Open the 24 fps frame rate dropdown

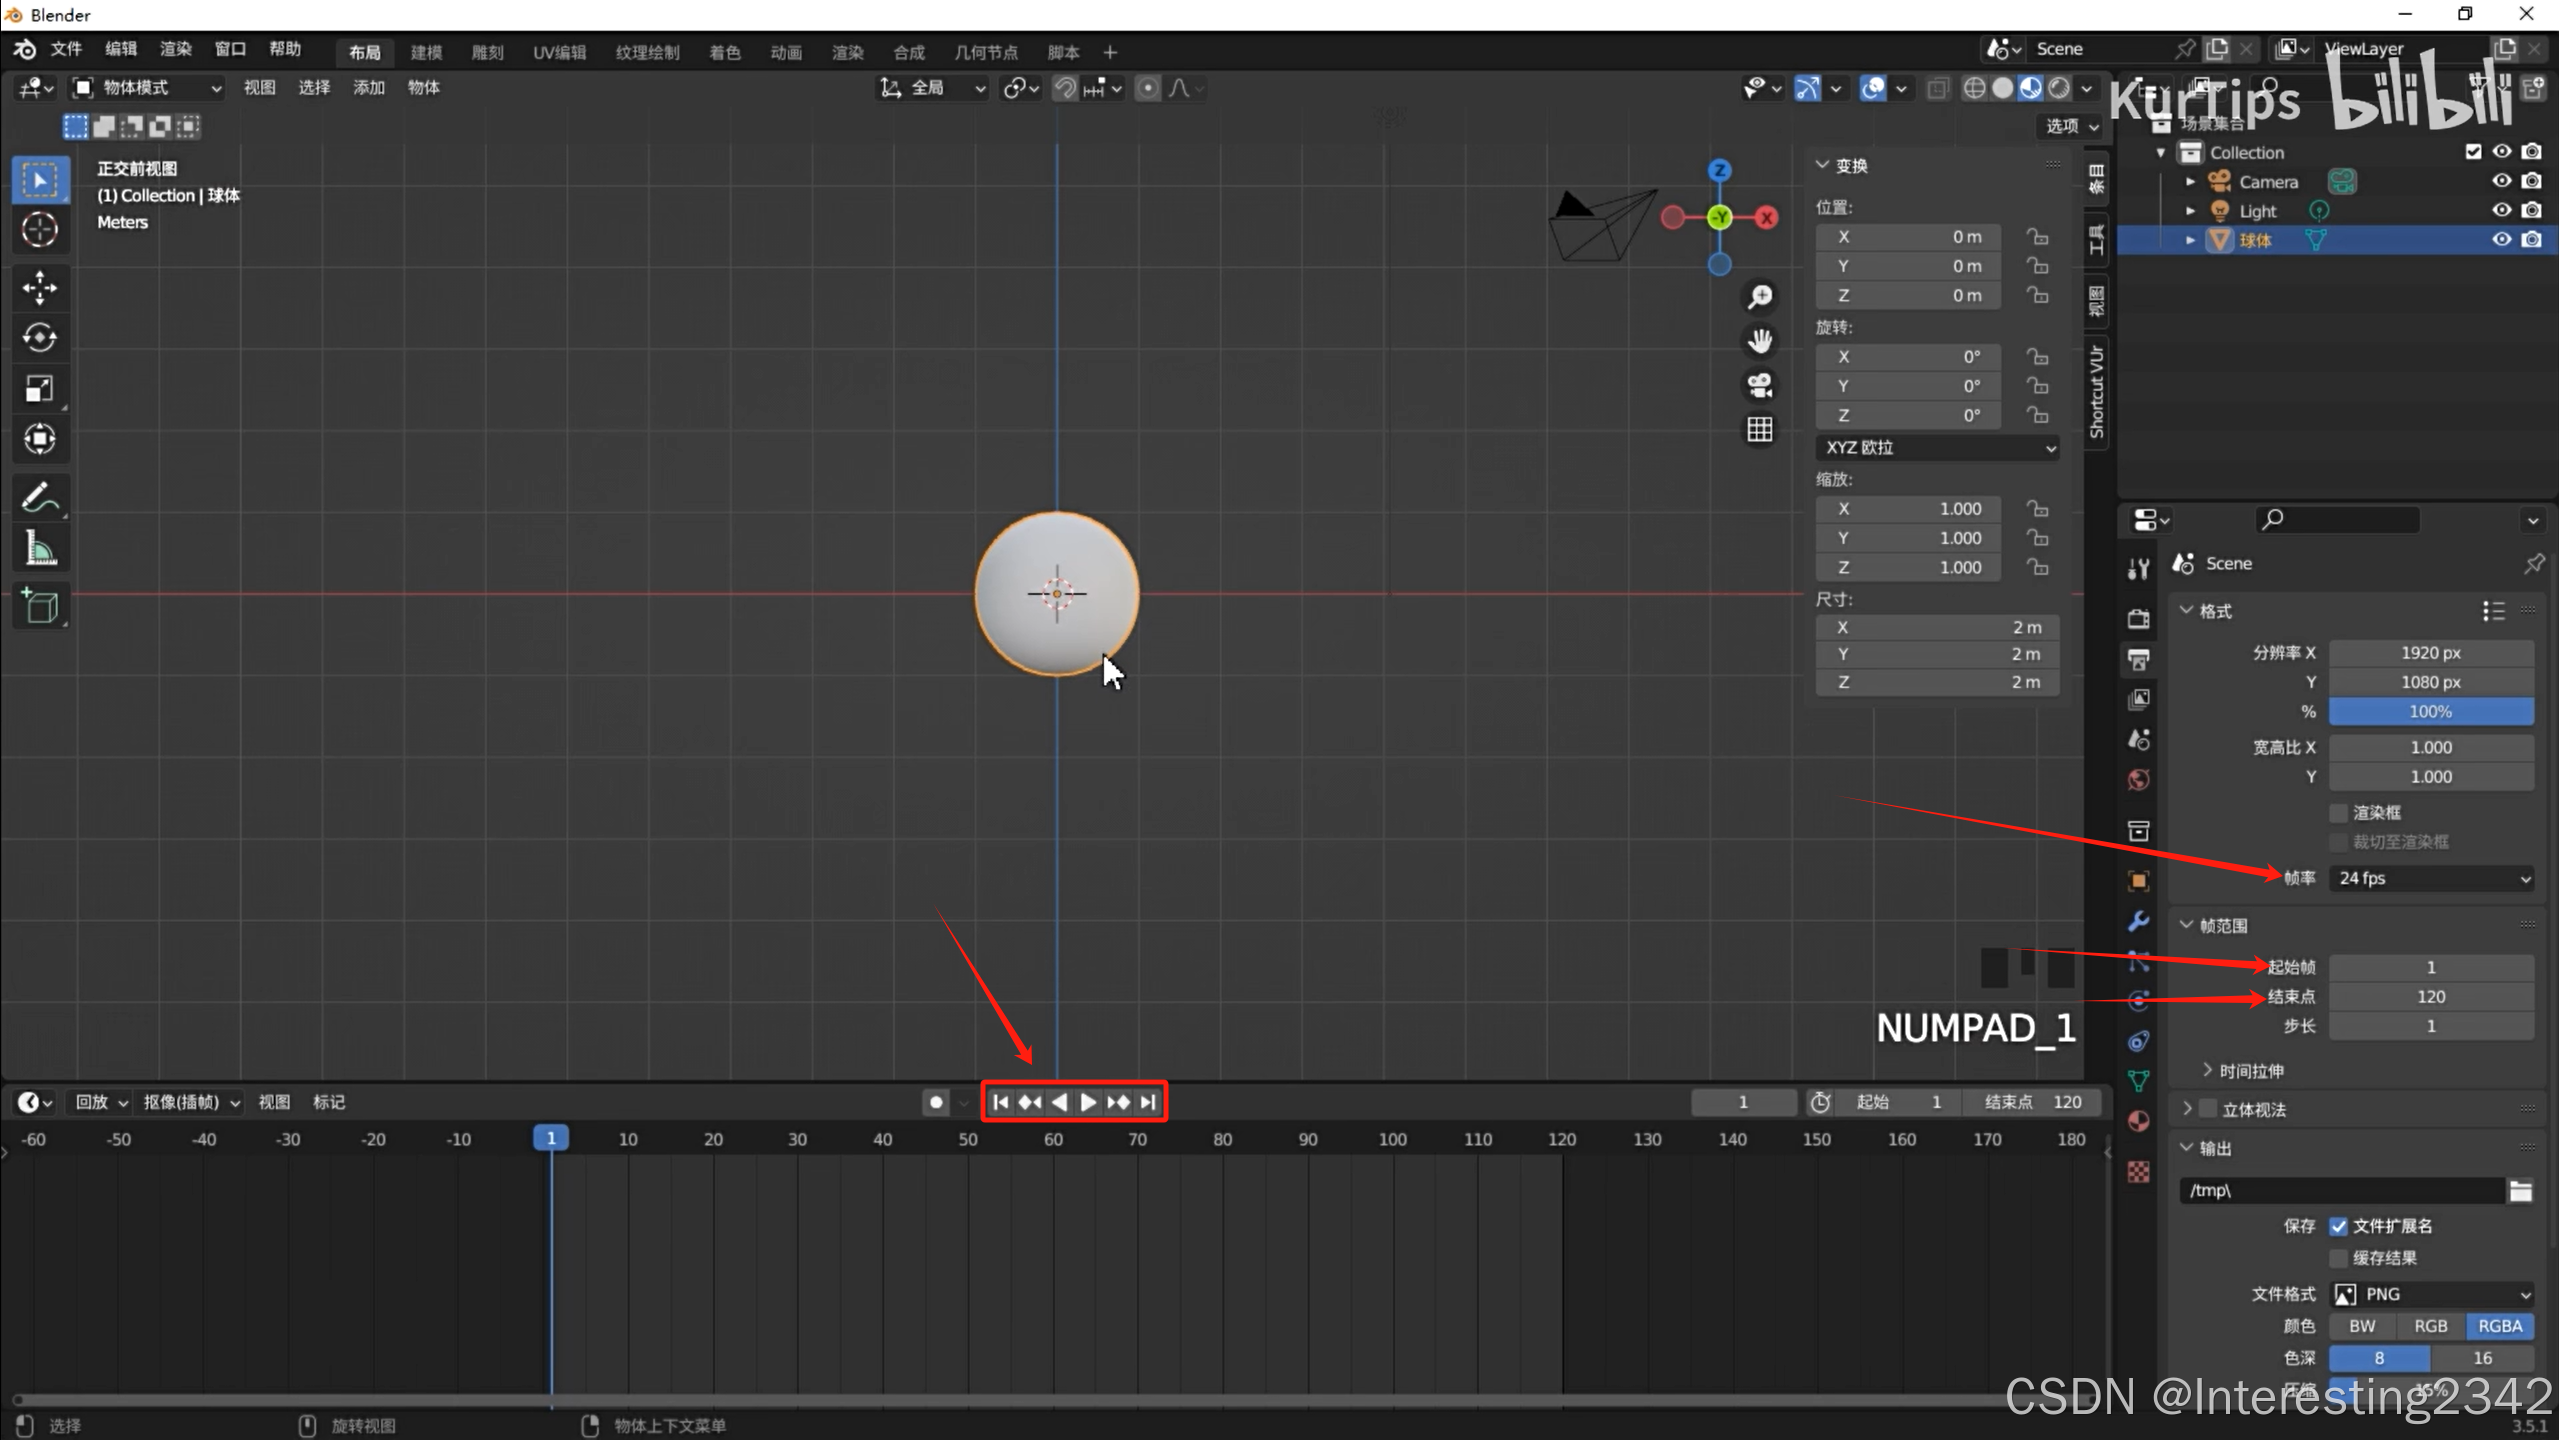coord(2431,878)
